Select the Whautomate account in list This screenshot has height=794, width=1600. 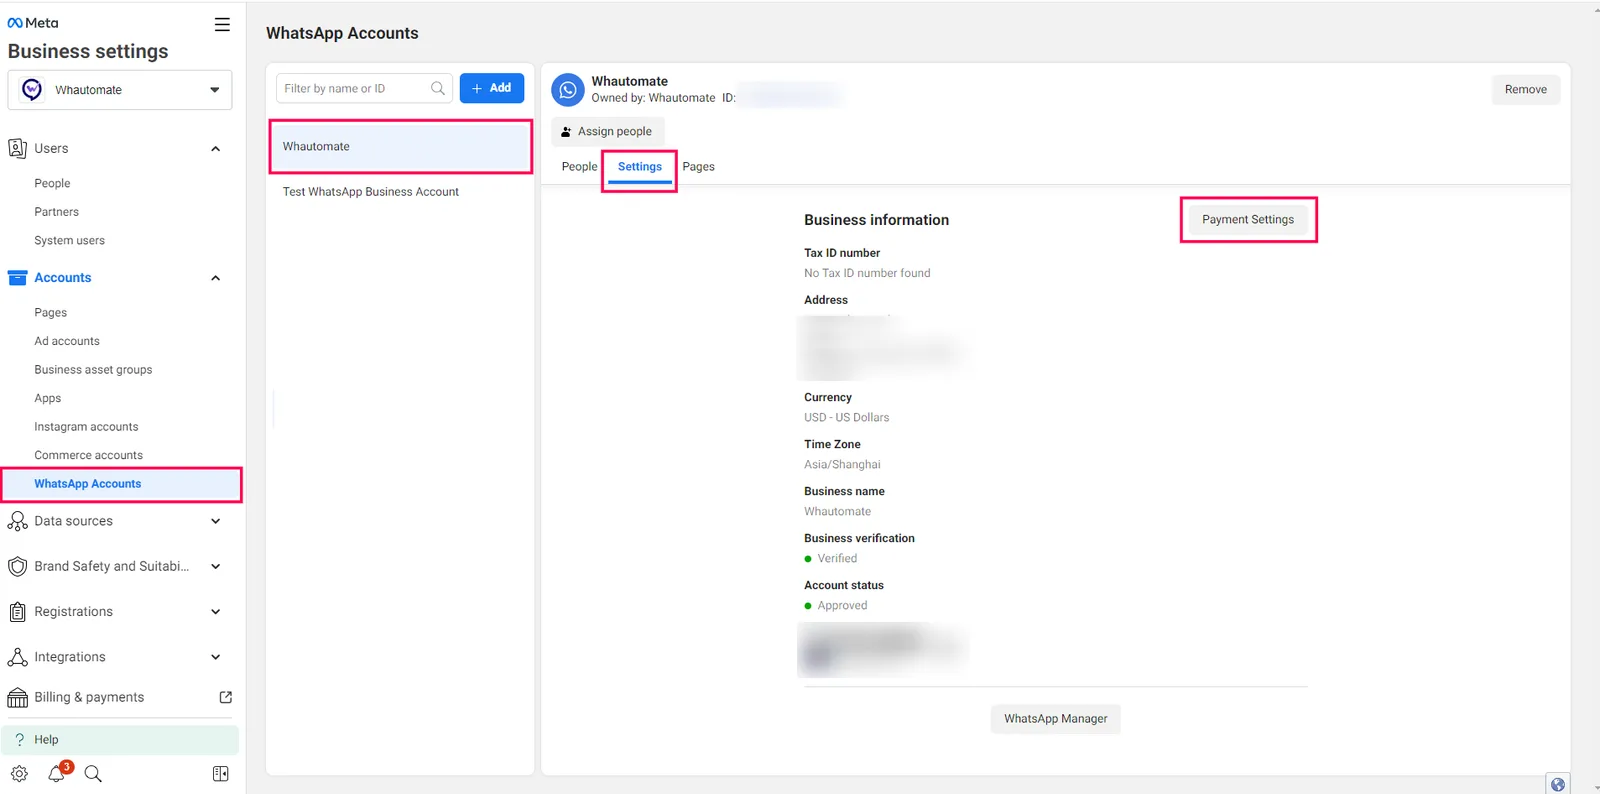pyautogui.click(x=400, y=147)
